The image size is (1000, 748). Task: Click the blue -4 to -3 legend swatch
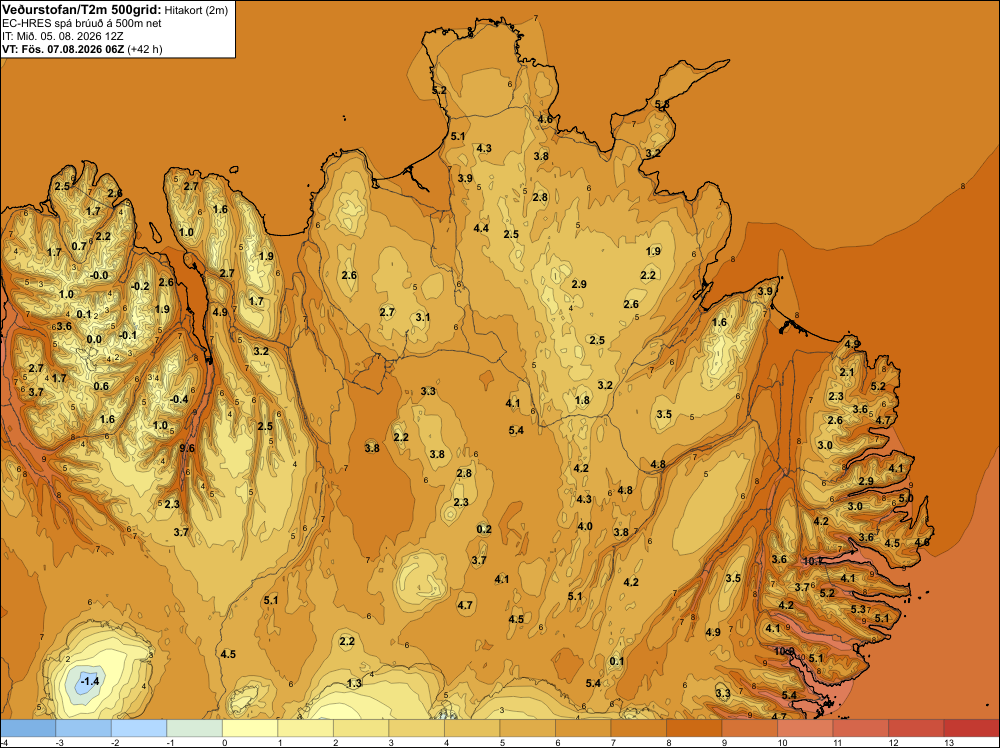[28, 728]
